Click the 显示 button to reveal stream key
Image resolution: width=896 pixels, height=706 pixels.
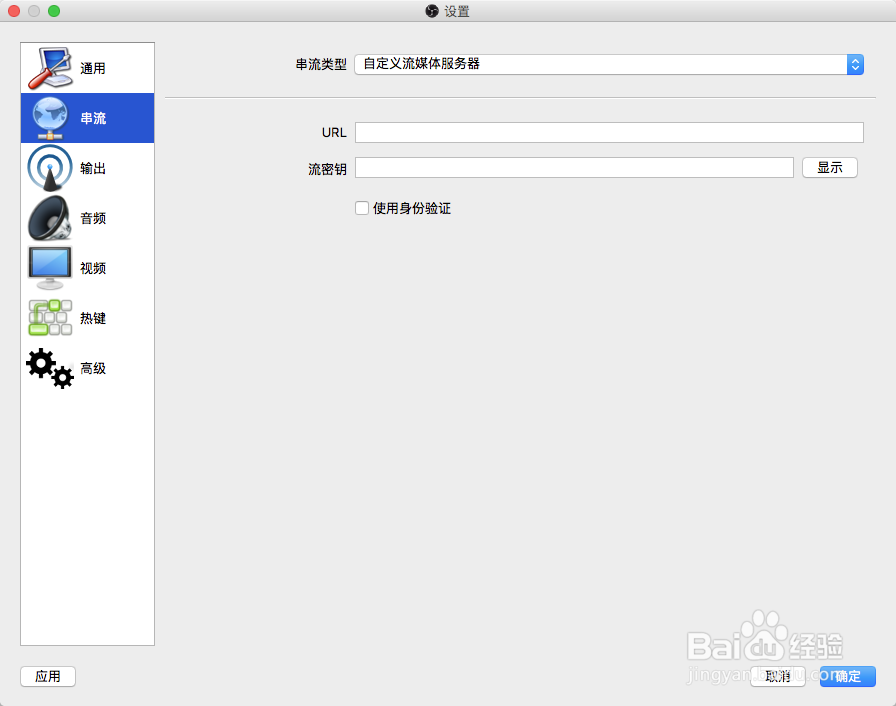(x=830, y=167)
